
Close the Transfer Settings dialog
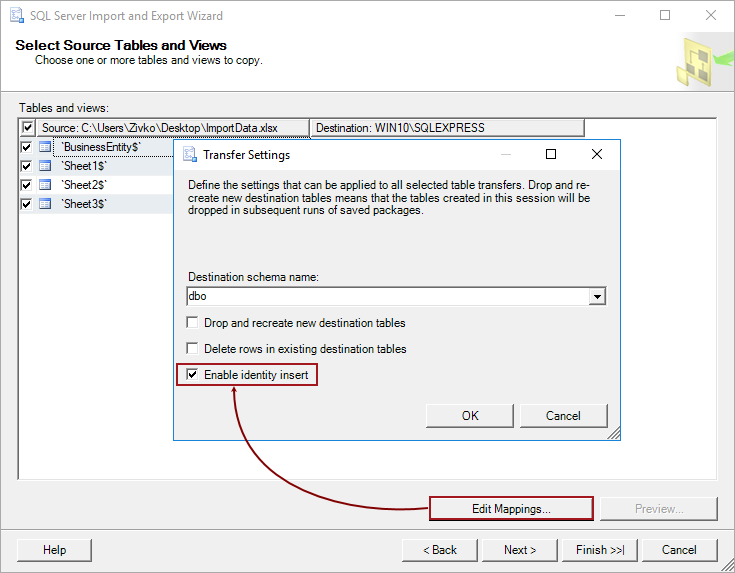597,154
